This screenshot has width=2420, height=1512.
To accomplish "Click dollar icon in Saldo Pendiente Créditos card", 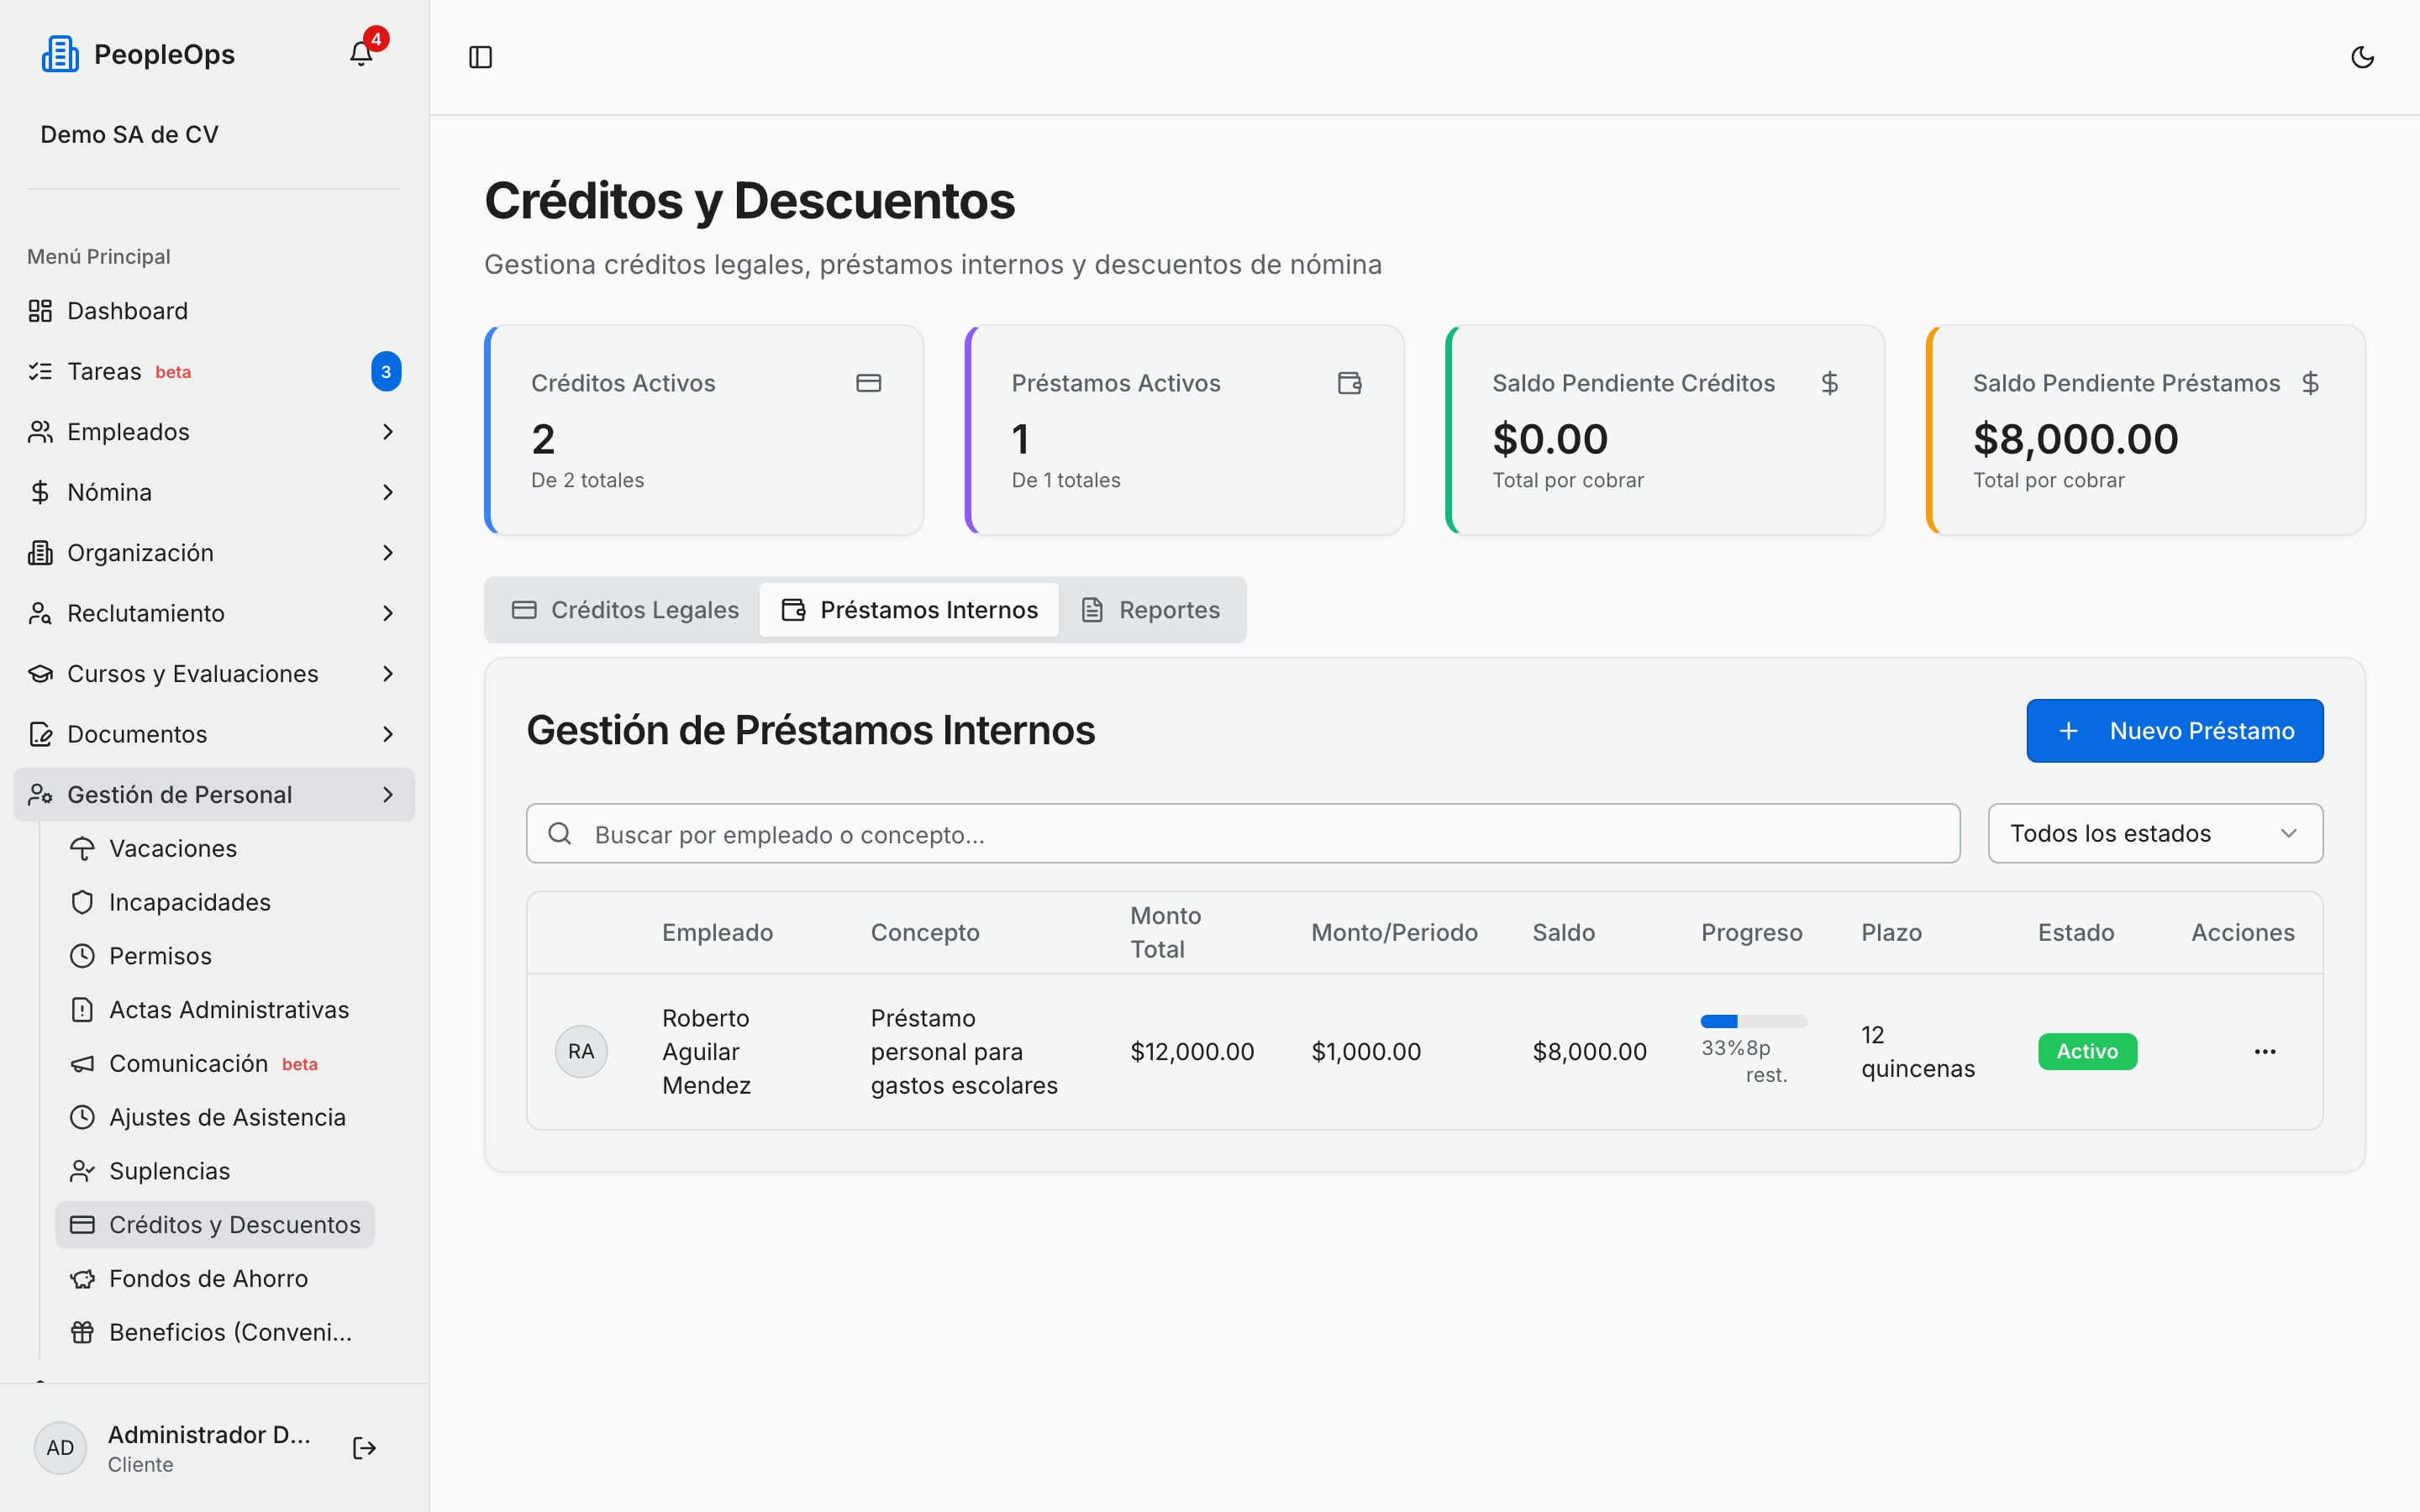I will pos(1829,383).
